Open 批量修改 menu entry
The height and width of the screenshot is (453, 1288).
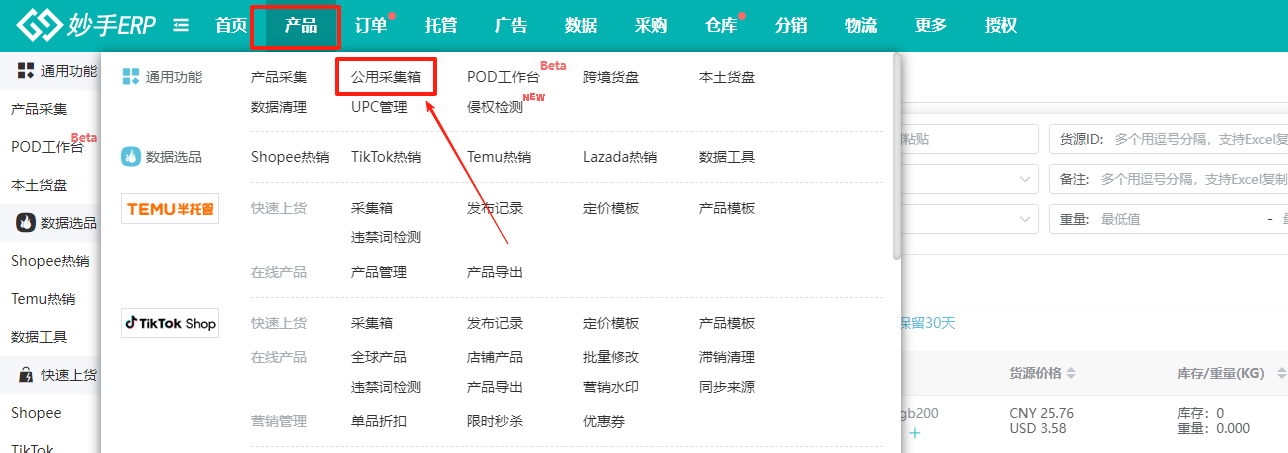(x=611, y=357)
